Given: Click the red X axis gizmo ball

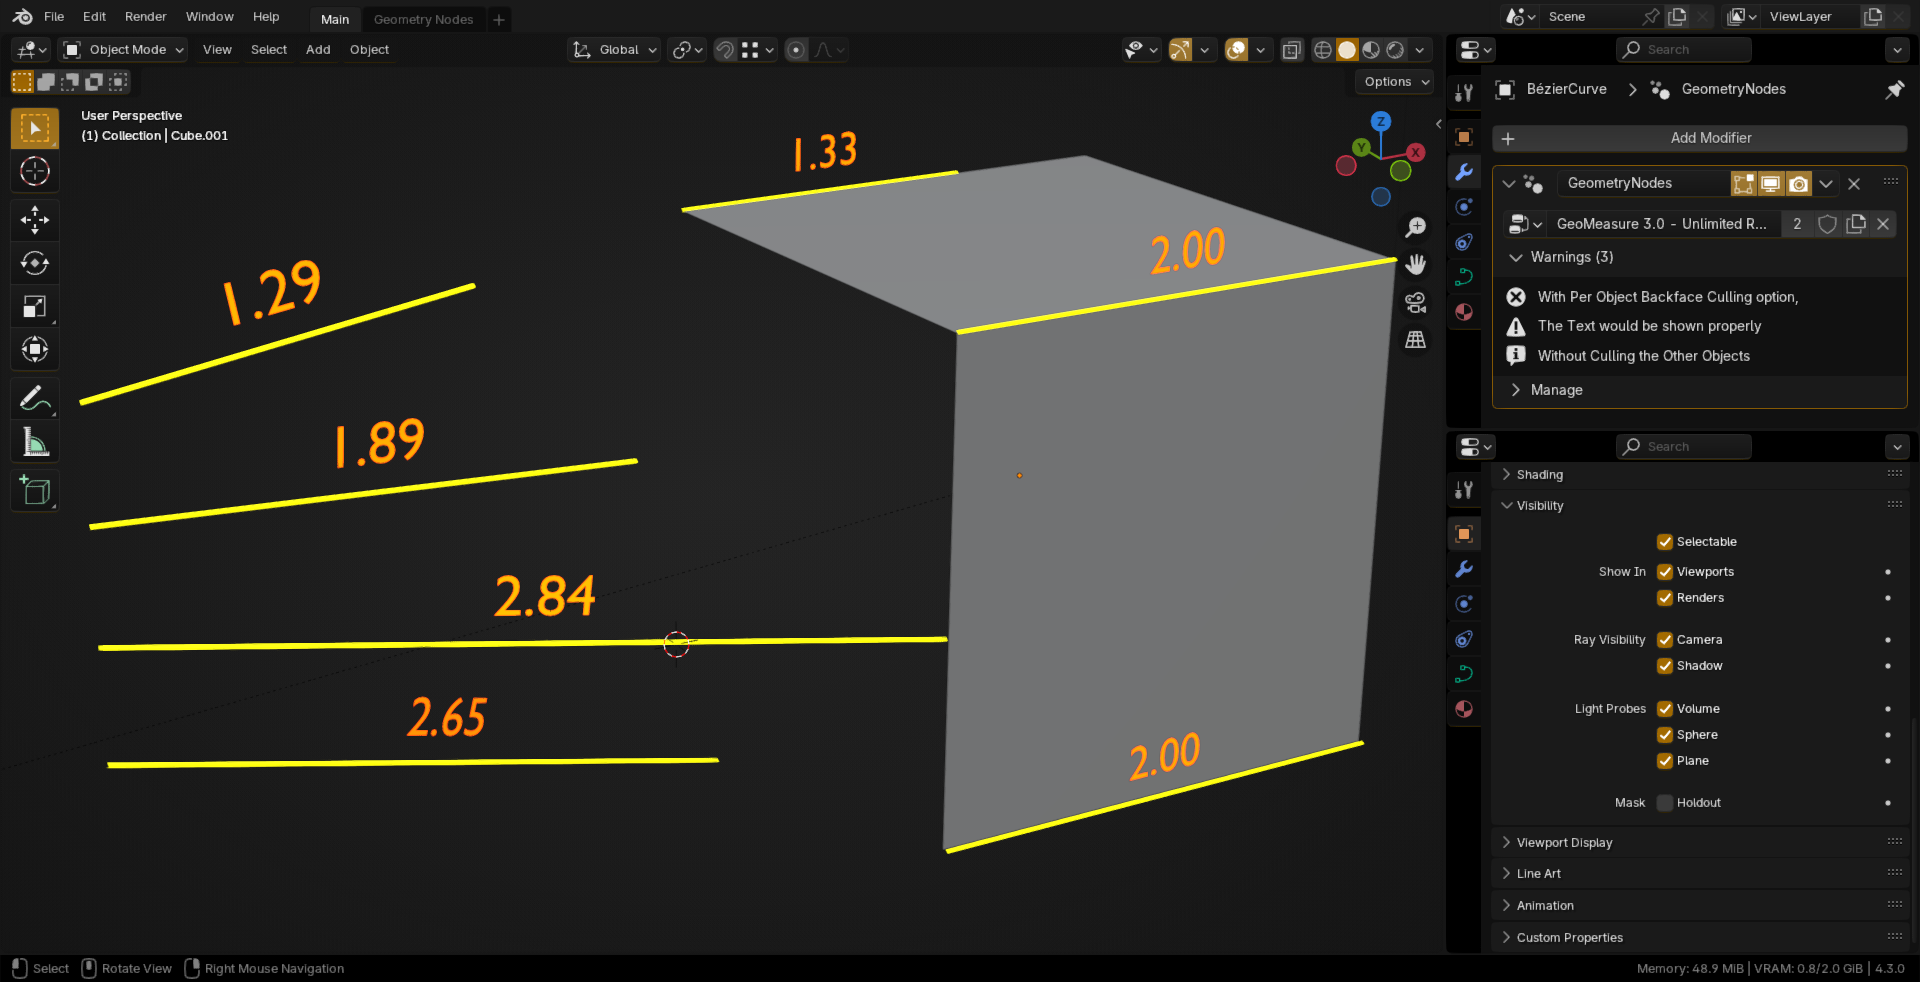Looking at the screenshot, I should coord(1416,153).
